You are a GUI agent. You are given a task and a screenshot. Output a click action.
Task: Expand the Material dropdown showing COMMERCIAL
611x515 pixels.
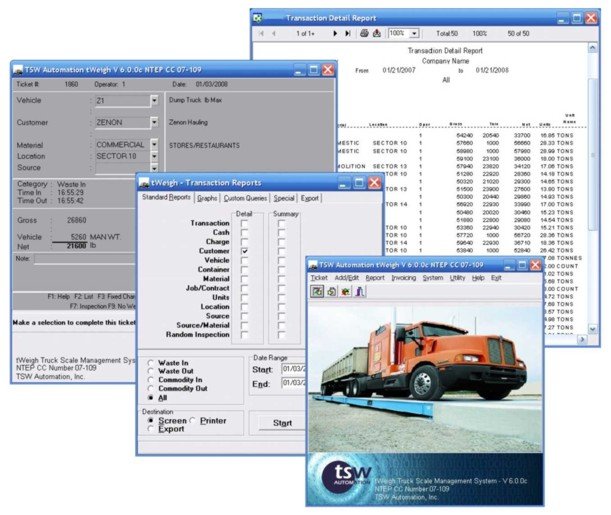(155, 145)
